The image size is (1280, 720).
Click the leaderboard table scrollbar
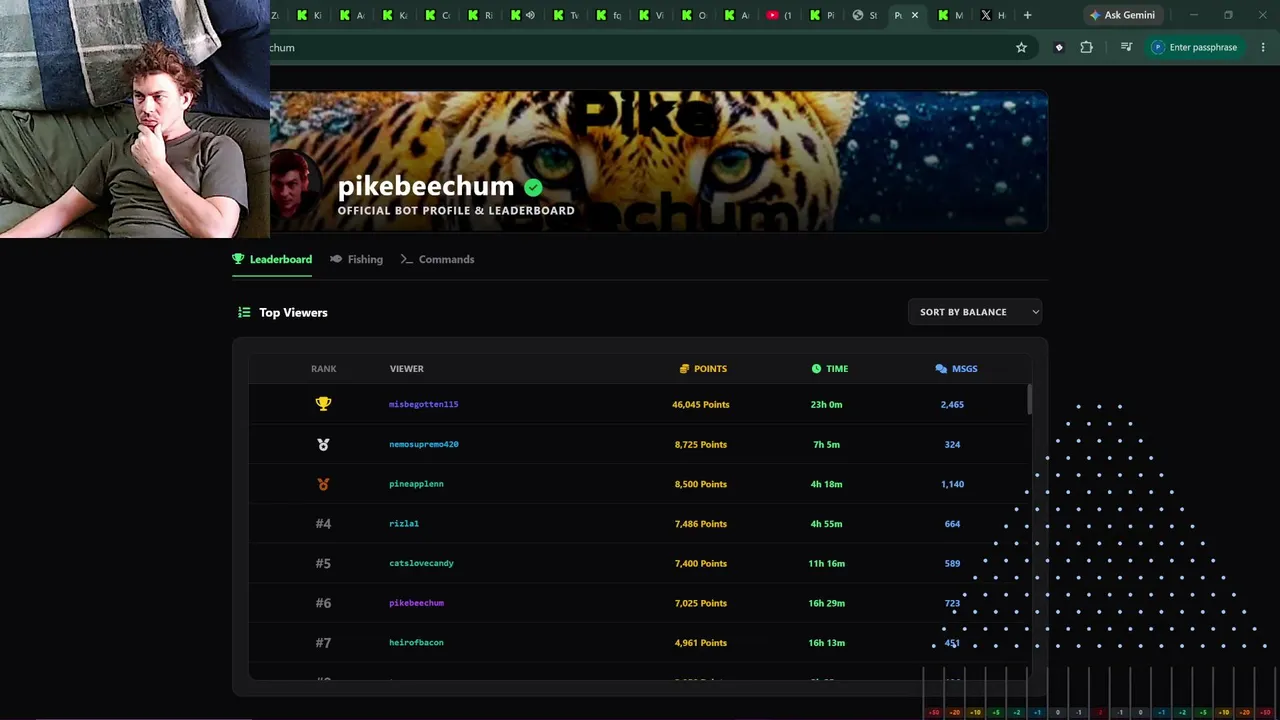point(1029,399)
